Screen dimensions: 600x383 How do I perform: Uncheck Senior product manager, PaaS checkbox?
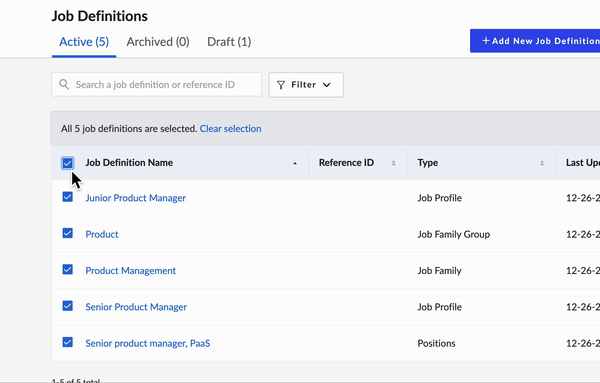(67, 342)
